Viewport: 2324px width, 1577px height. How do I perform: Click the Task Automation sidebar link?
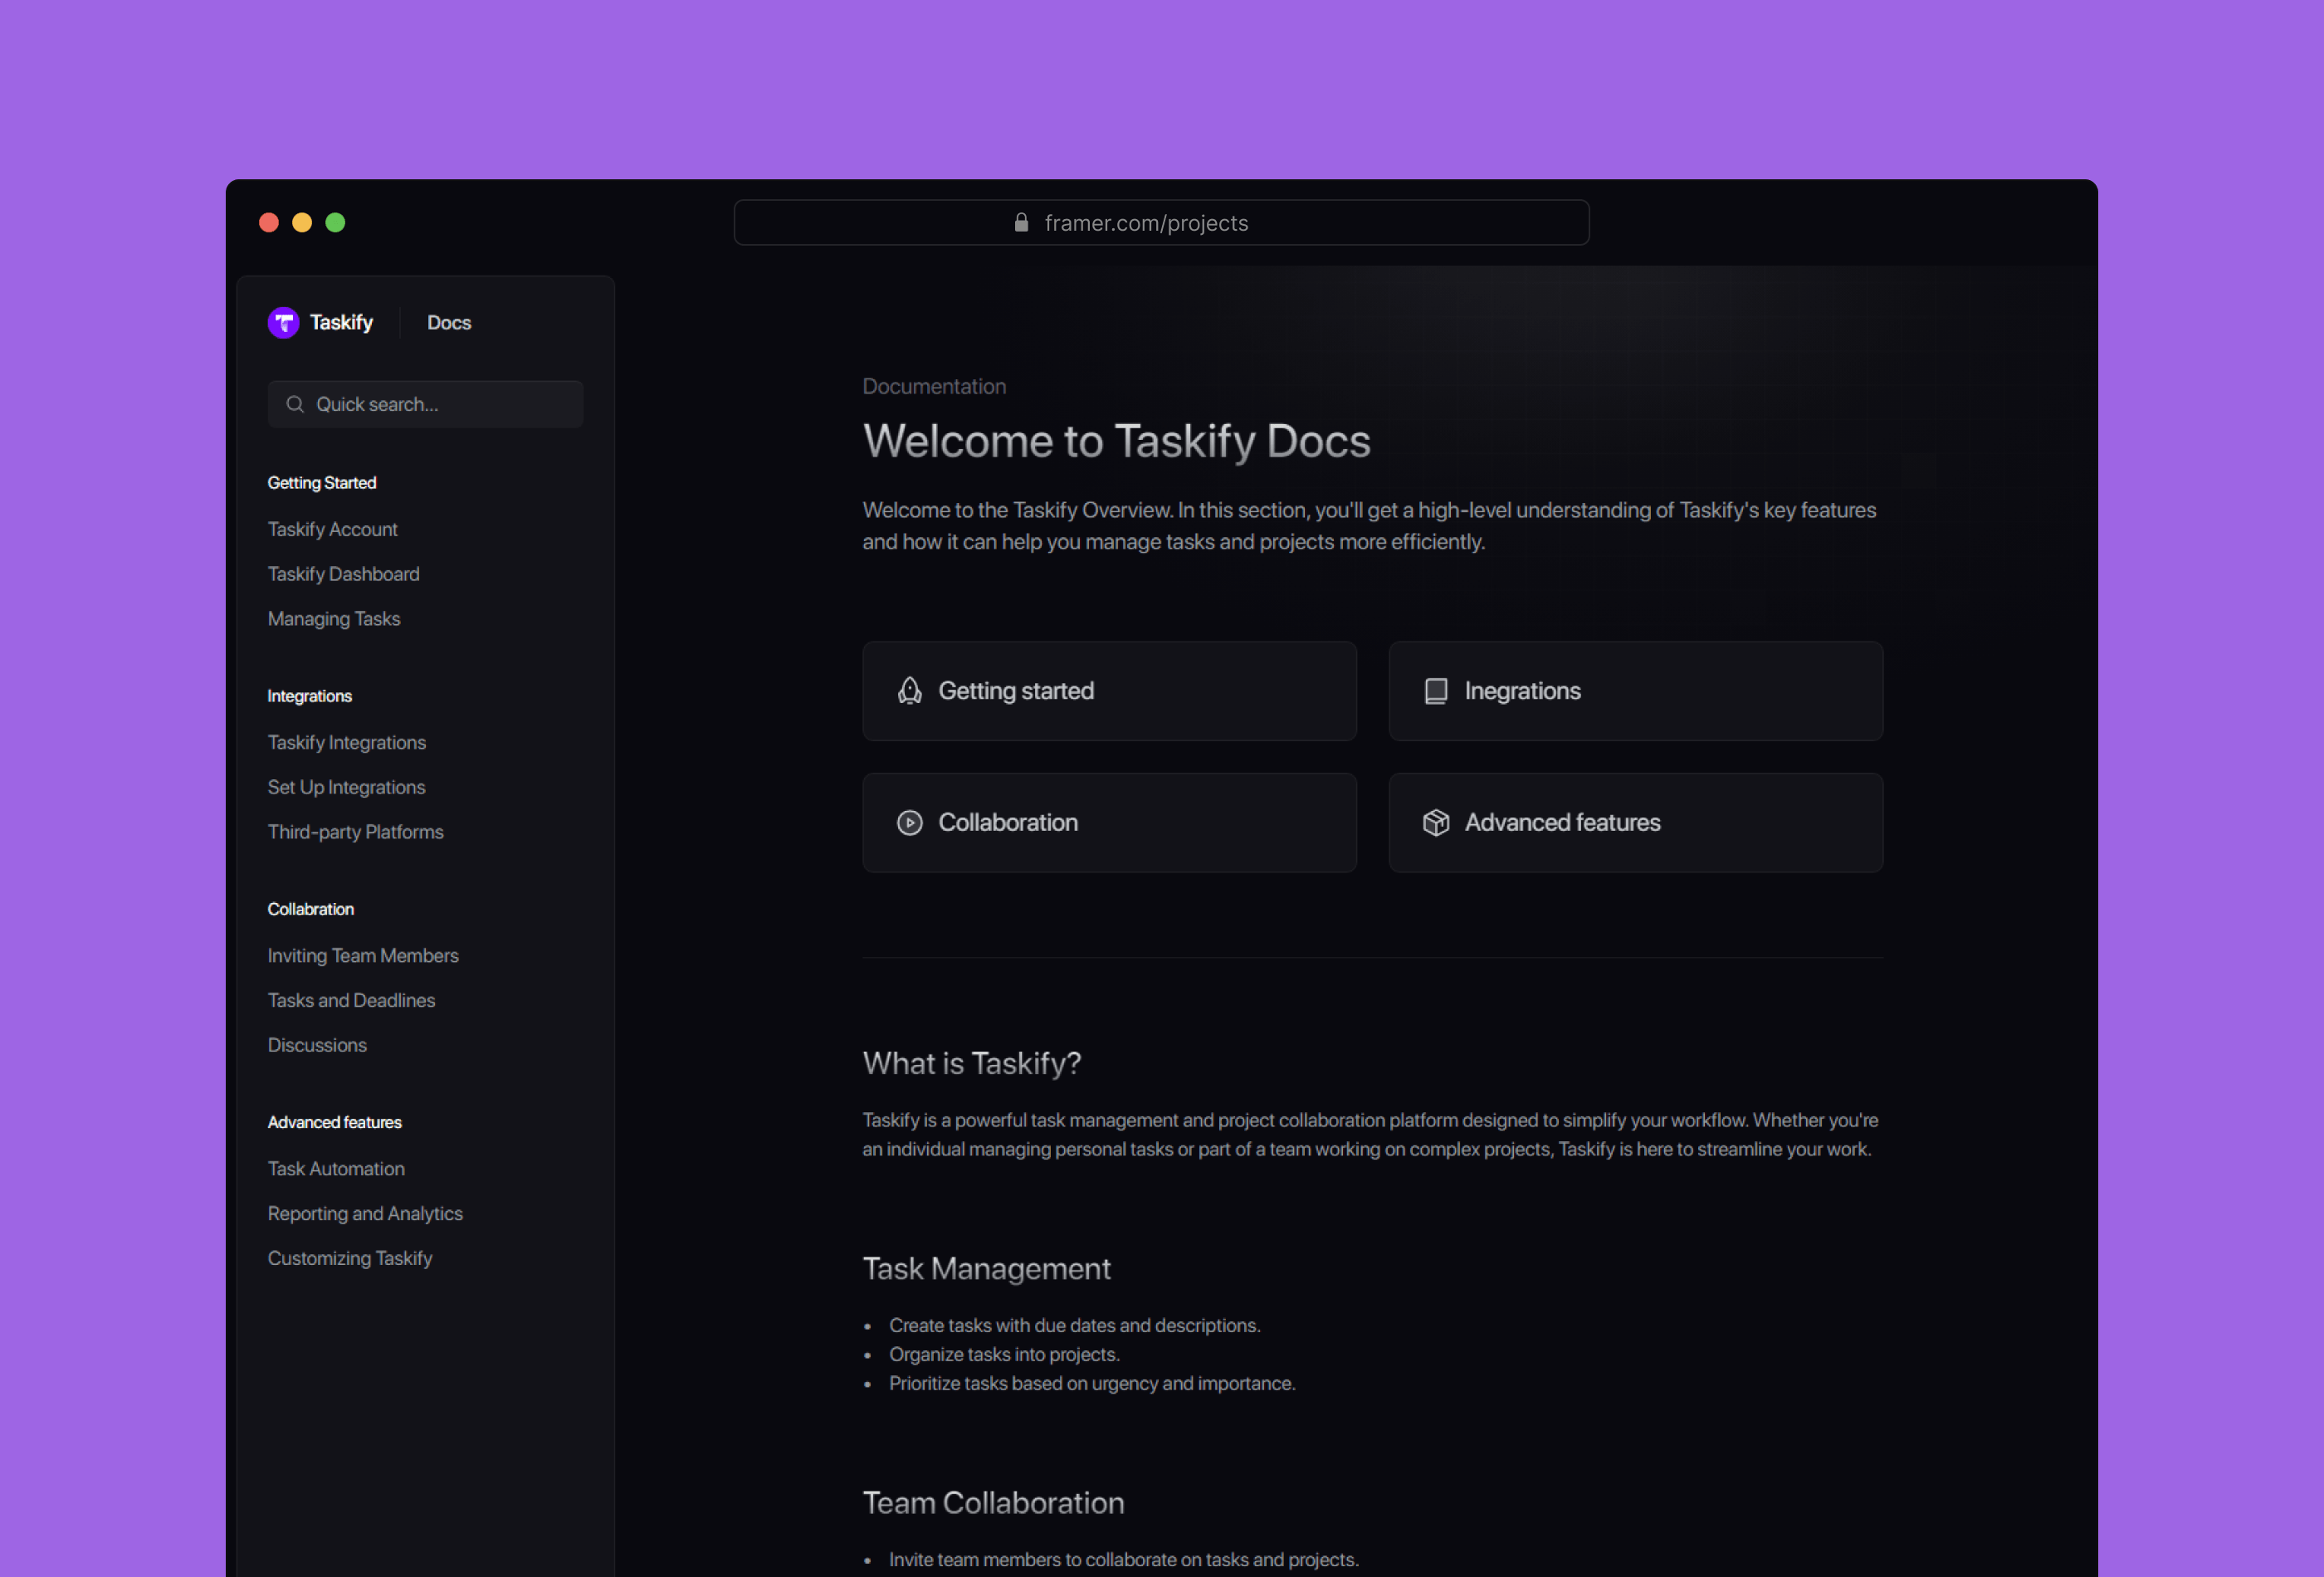click(334, 1167)
